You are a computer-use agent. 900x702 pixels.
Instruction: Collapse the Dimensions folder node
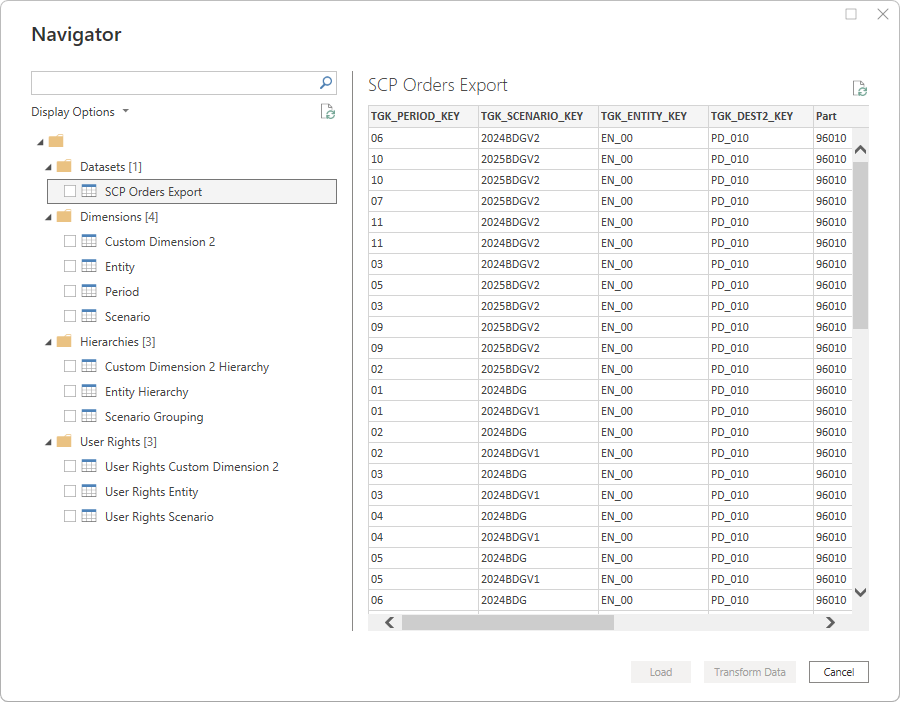(48, 217)
